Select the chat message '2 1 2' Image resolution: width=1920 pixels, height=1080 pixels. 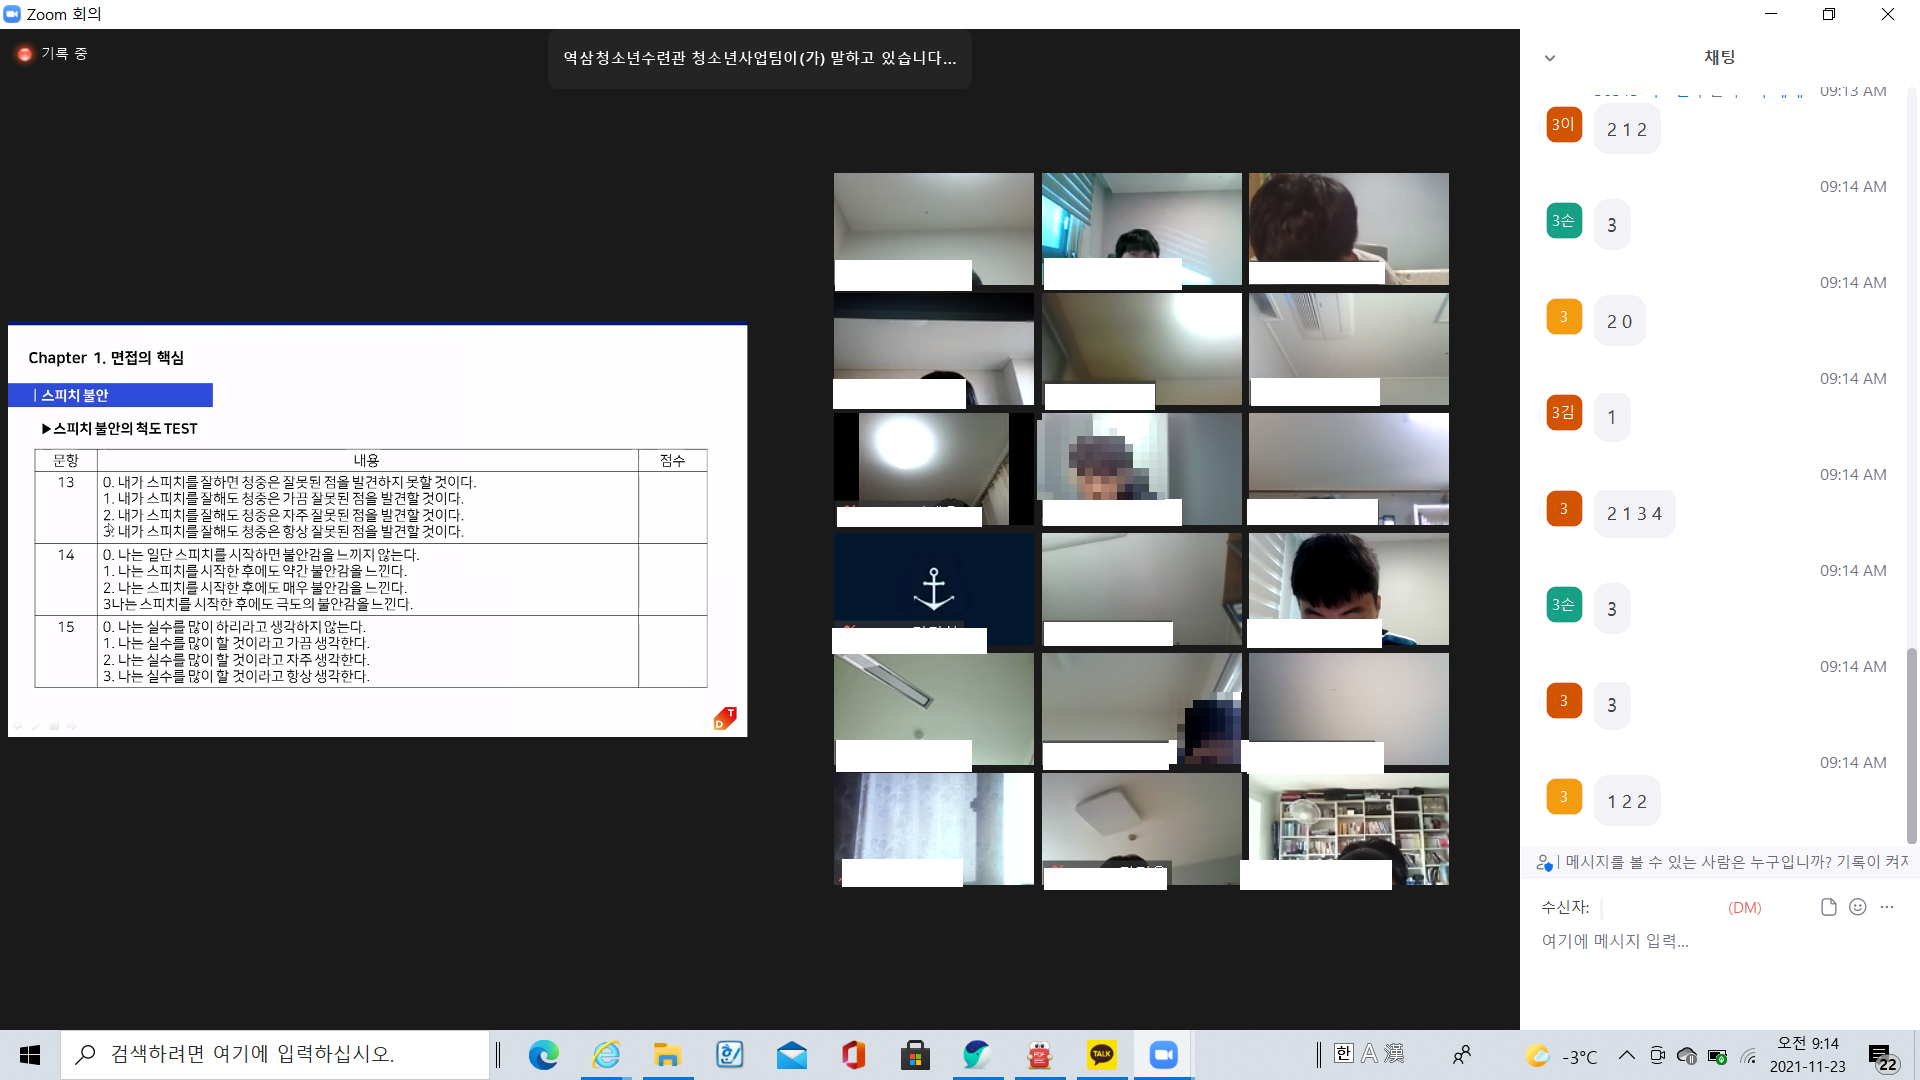coord(1627,129)
